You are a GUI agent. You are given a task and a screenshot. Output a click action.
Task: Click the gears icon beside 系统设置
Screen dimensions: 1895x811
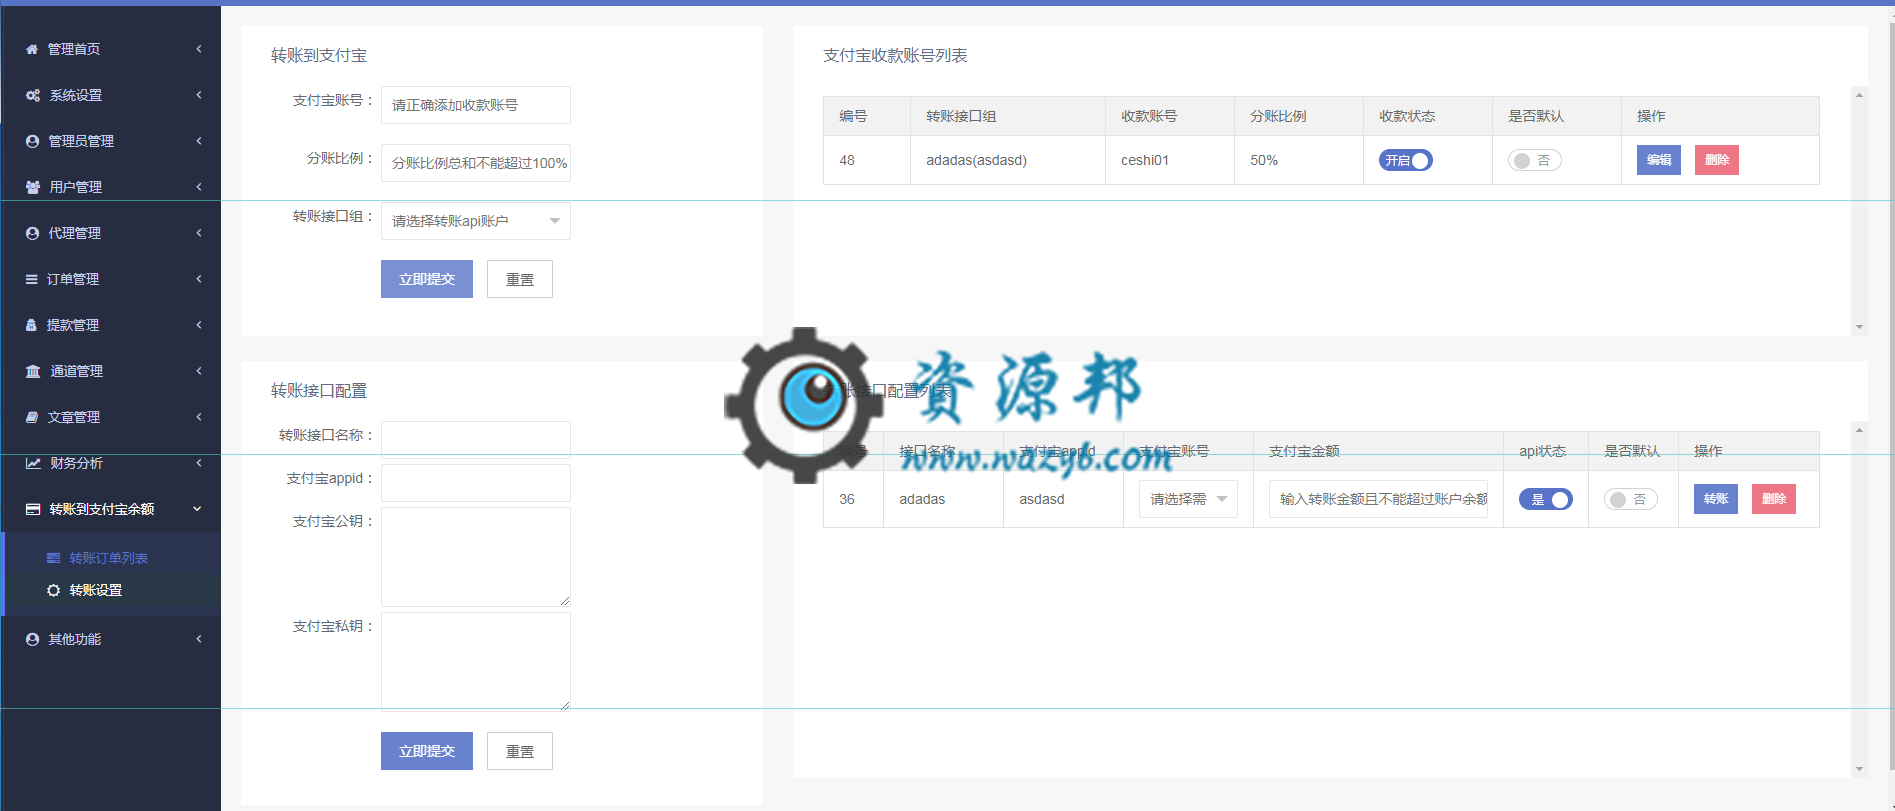point(33,95)
